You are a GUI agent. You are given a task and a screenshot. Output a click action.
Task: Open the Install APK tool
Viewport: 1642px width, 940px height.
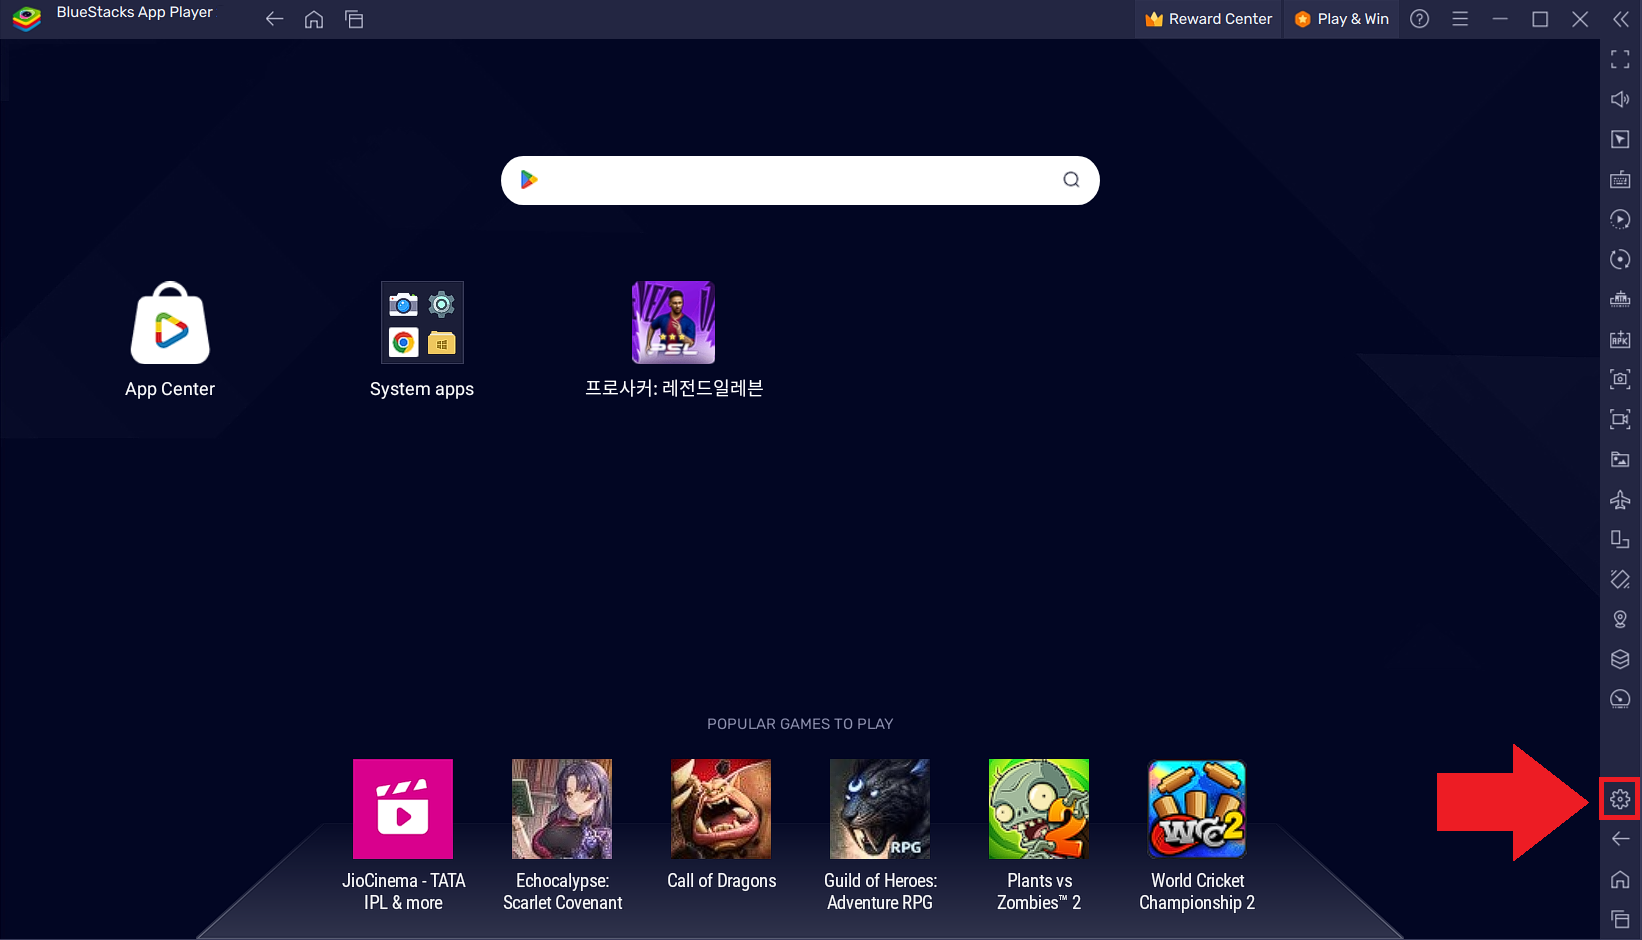tap(1620, 339)
